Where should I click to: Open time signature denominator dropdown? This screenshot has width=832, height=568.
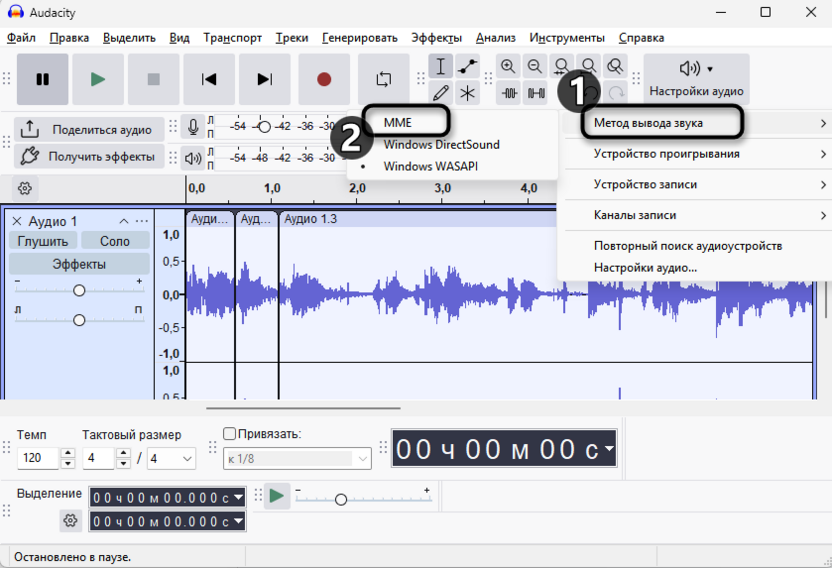171,459
